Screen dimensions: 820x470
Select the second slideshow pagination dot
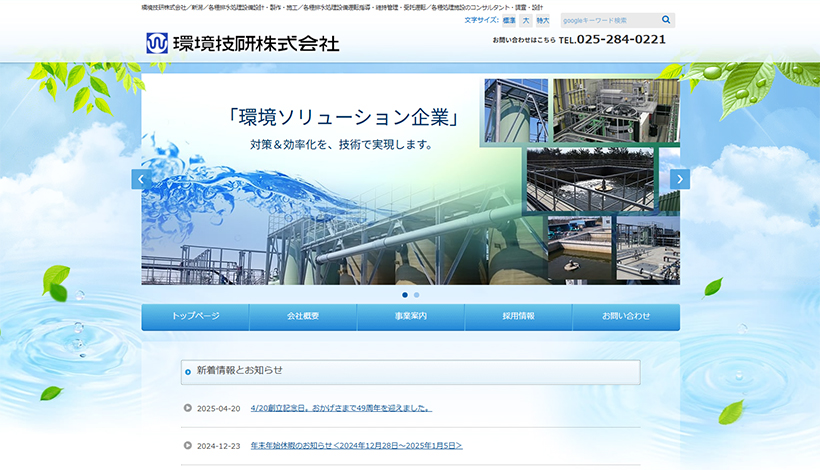(416, 295)
